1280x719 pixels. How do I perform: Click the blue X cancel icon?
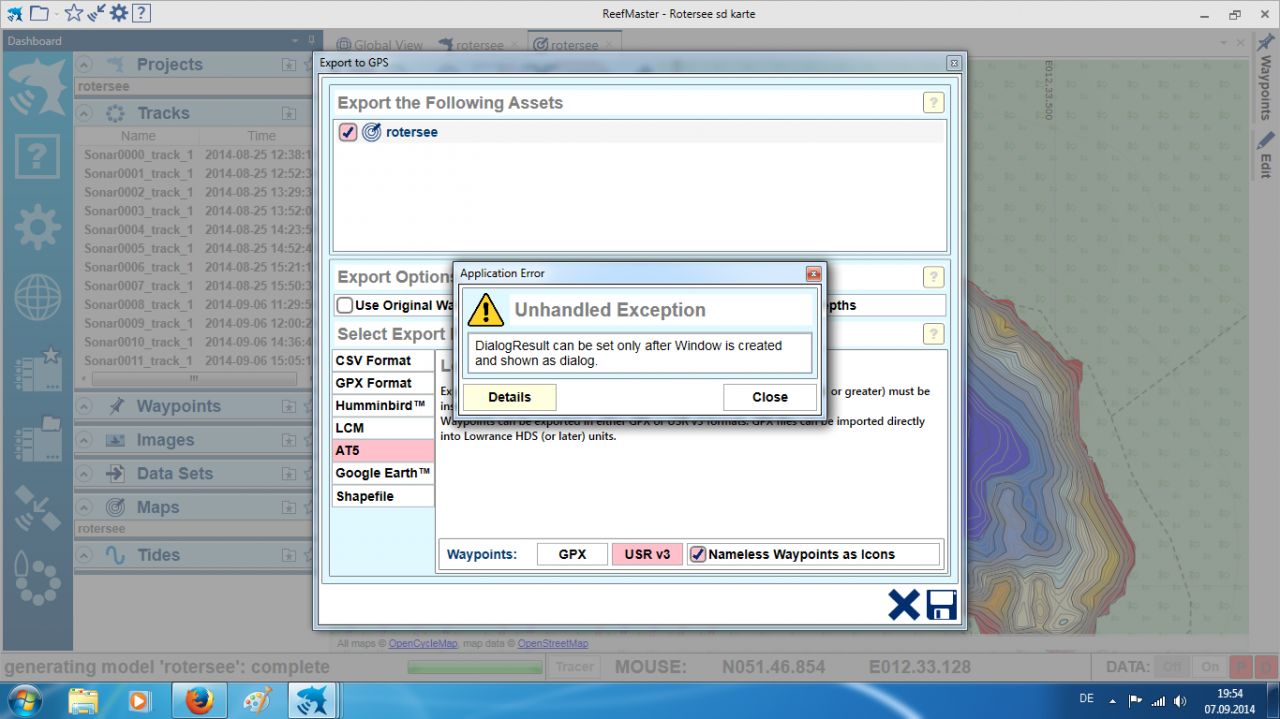point(903,605)
